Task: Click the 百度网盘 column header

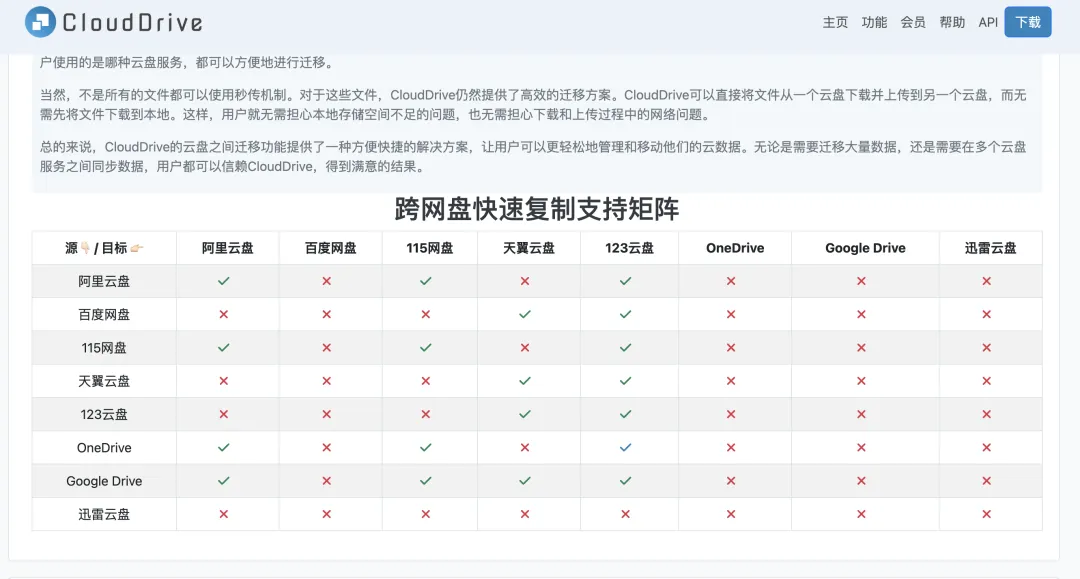Action: [331, 248]
